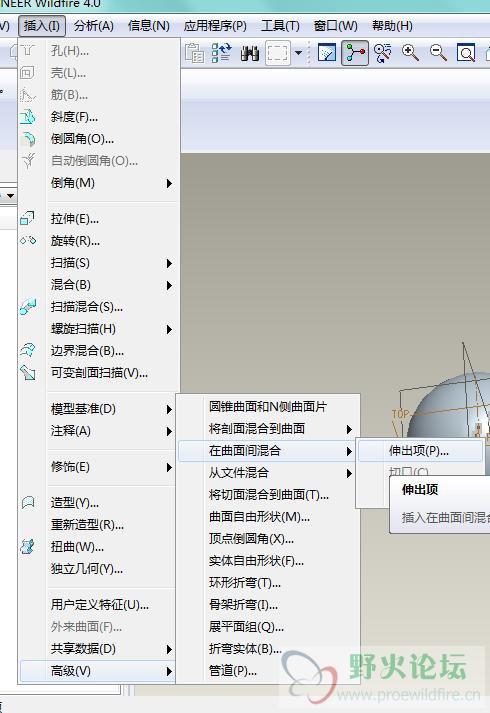The height and width of the screenshot is (713, 490).
Task: Expand 在曲面间混合 submenu
Action: pyautogui.click(x=268, y=451)
